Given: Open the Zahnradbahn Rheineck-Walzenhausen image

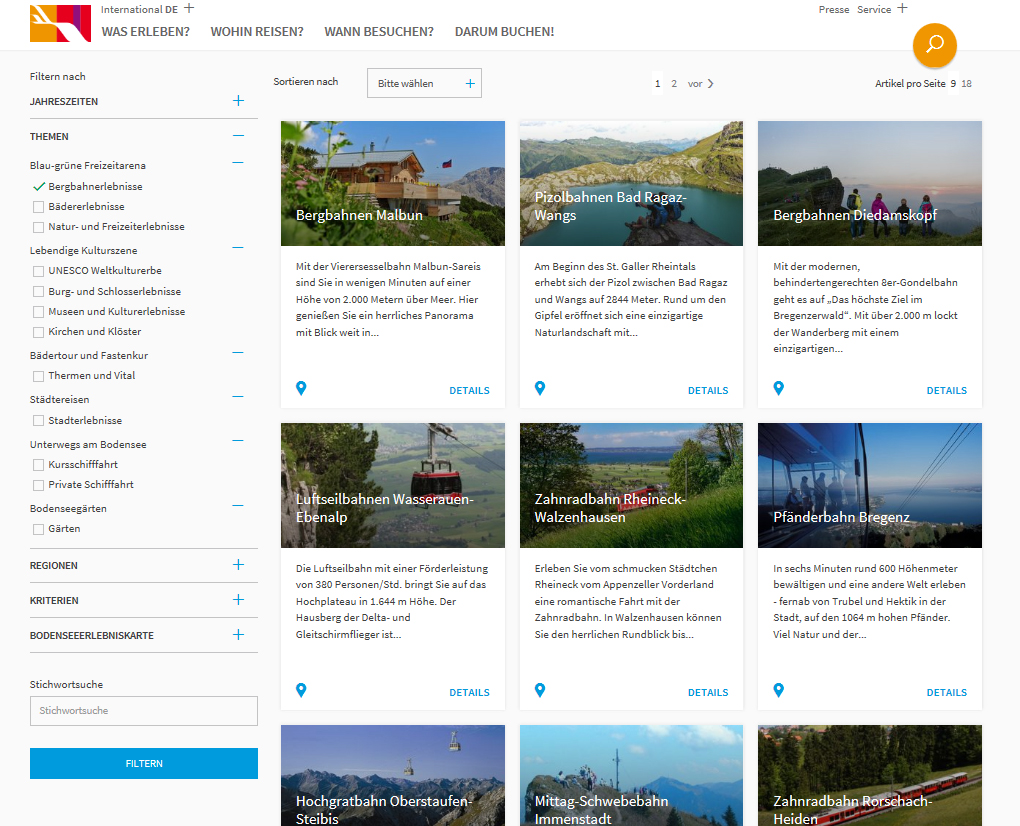Looking at the screenshot, I should pyautogui.click(x=631, y=485).
